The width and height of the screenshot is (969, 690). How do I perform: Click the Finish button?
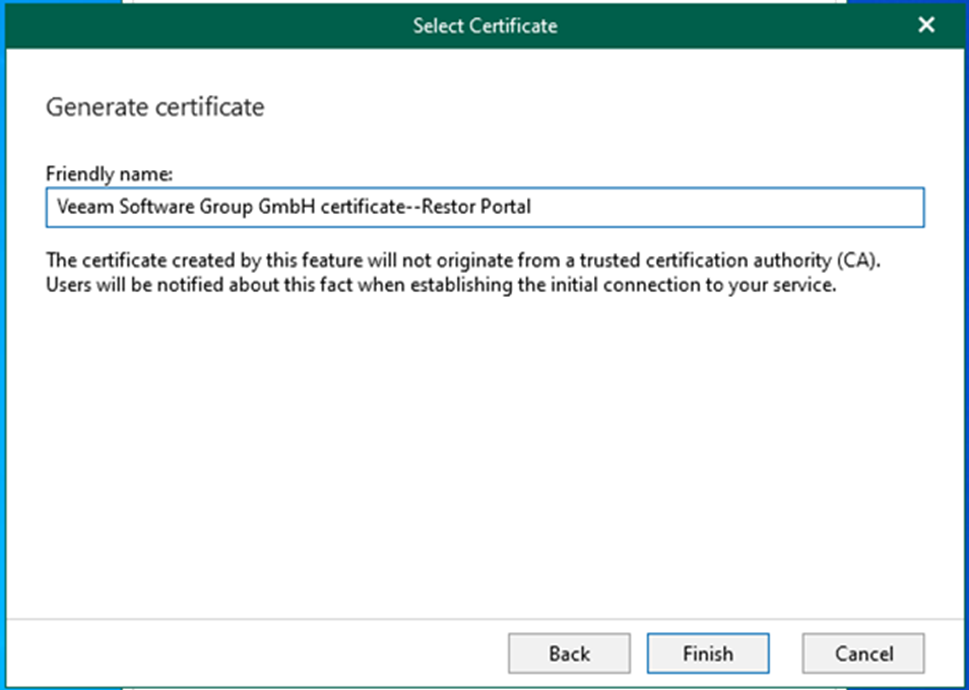coord(708,653)
